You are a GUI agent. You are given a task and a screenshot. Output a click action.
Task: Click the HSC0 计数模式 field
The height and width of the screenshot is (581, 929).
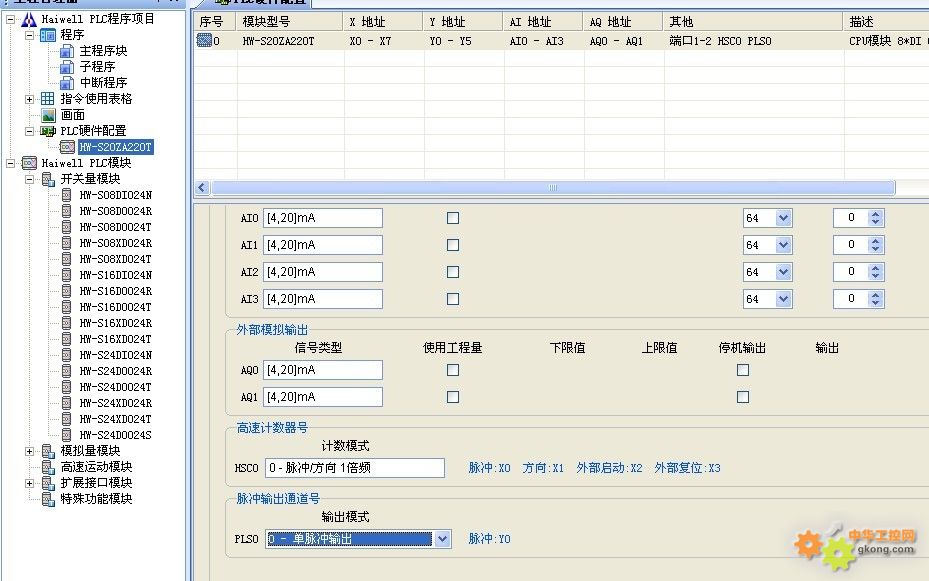pos(355,468)
